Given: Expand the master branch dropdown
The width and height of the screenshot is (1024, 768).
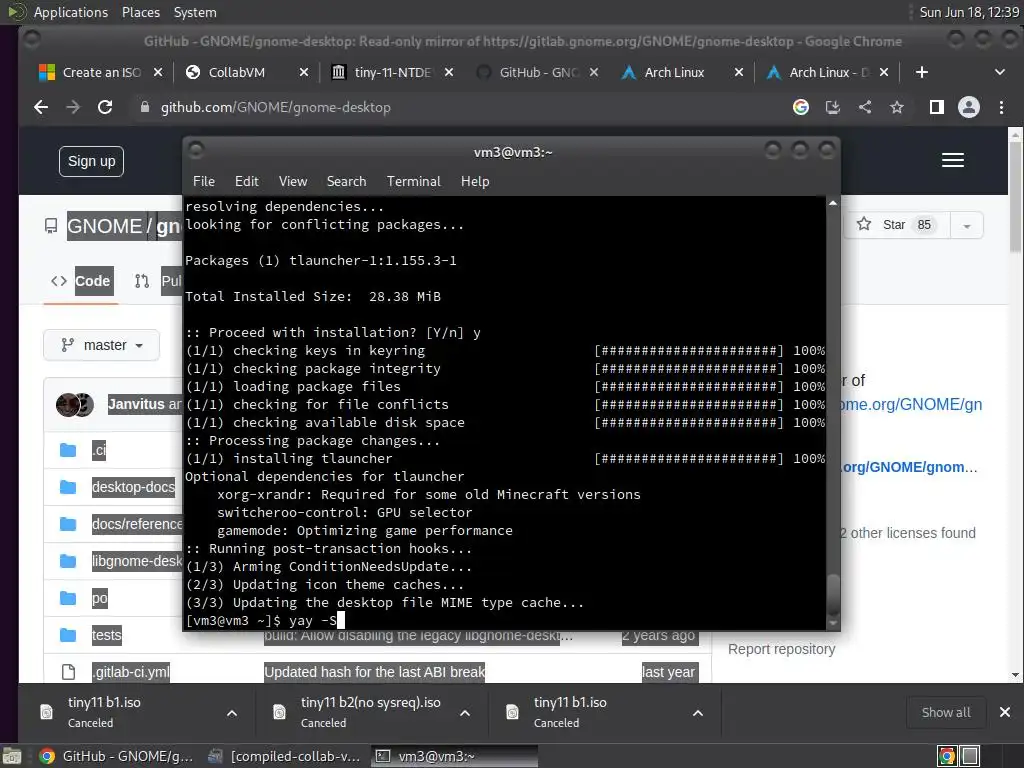Looking at the screenshot, I should tap(101, 345).
